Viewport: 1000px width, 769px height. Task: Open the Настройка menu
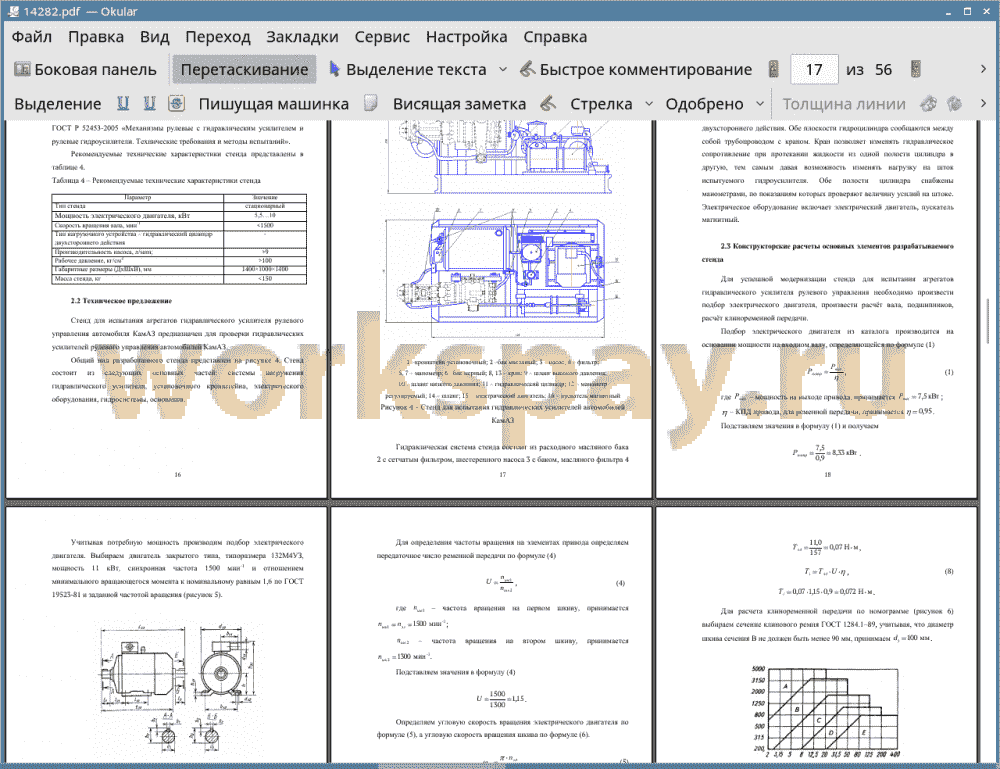[x=466, y=37]
